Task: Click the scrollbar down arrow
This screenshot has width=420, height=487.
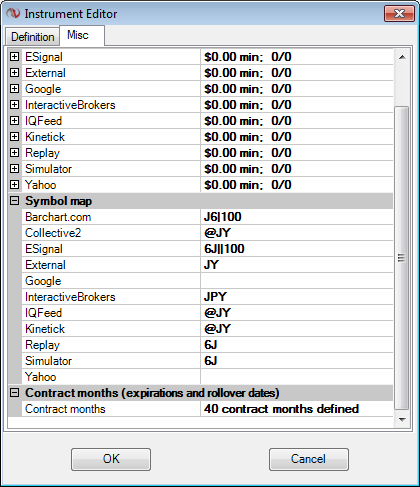Action: [x=402, y=420]
